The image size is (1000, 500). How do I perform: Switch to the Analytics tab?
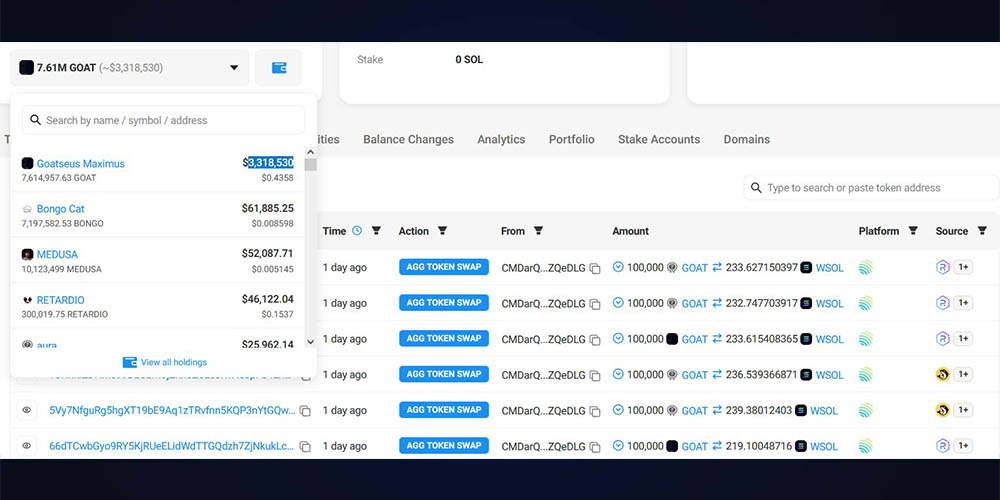pos(501,140)
